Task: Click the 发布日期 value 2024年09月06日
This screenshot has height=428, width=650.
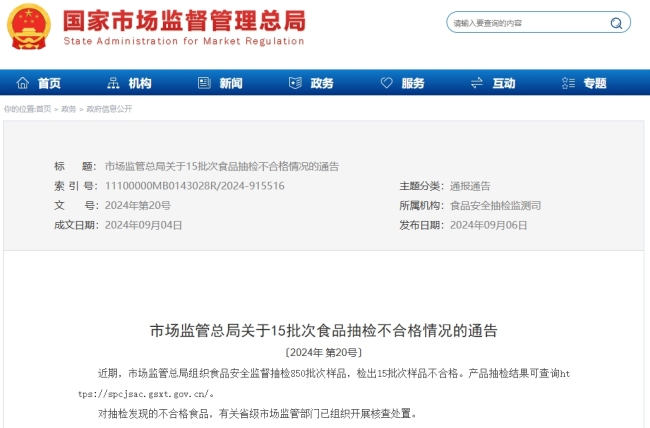Action: pyautogui.click(x=488, y=225)
